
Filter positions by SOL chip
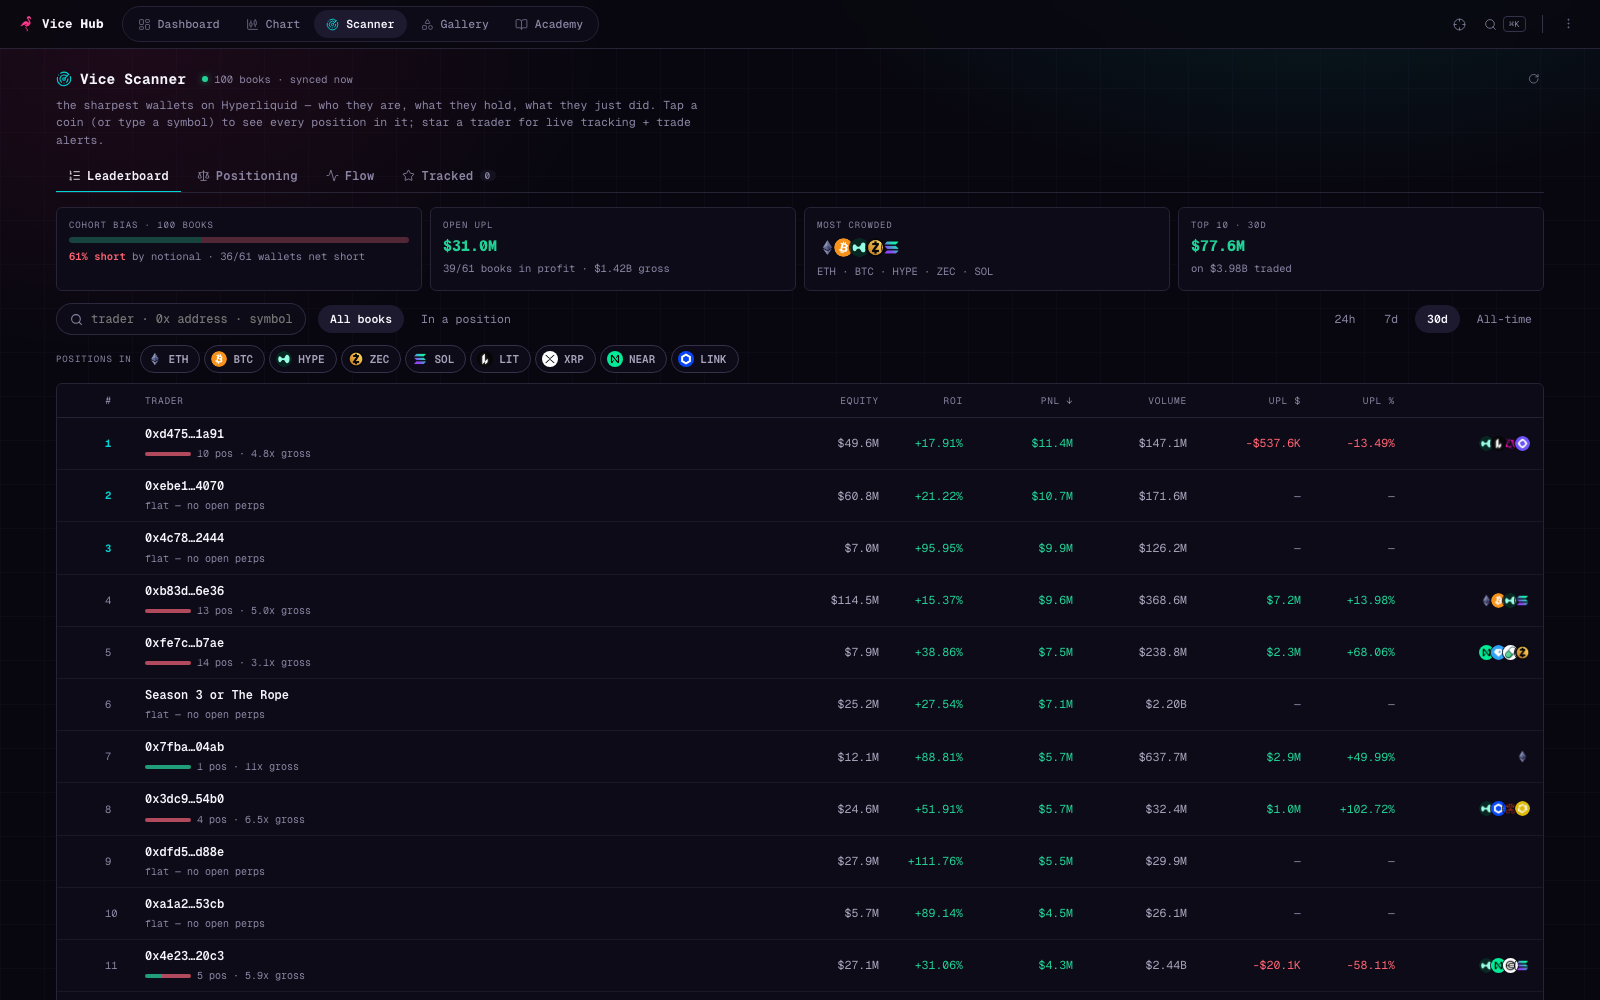click(435, 359)
